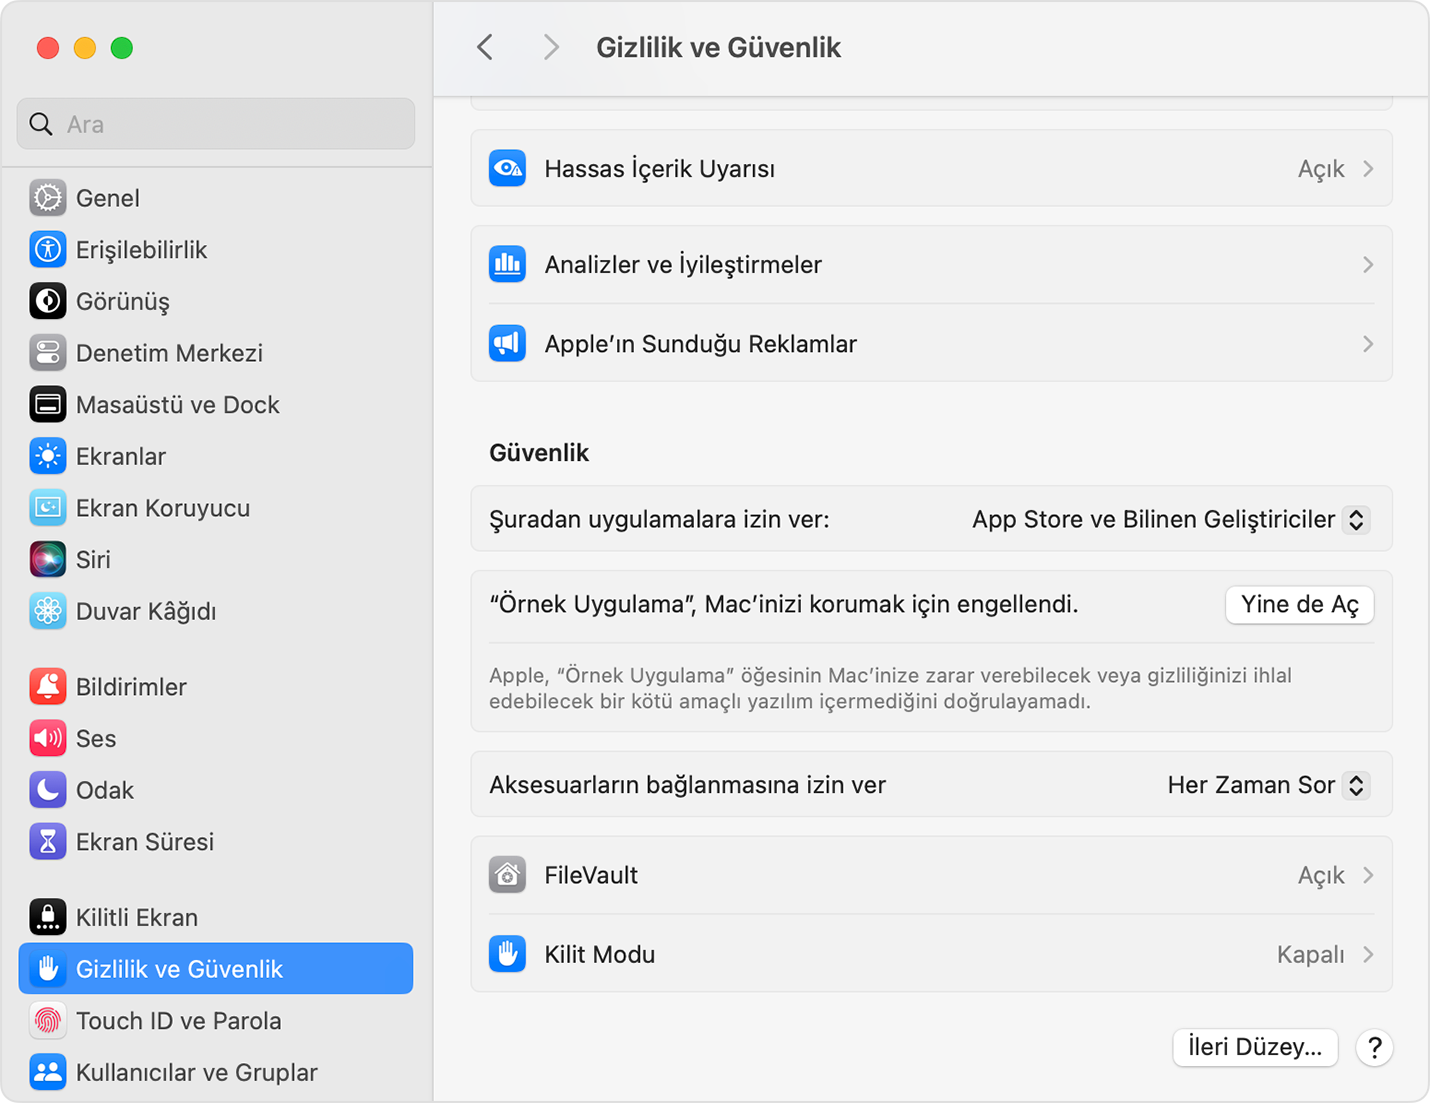Viewport: 1430px width, 1104px height.
Task: Click the Touch ID fingerprint icon
Action: pos(48,1021)
